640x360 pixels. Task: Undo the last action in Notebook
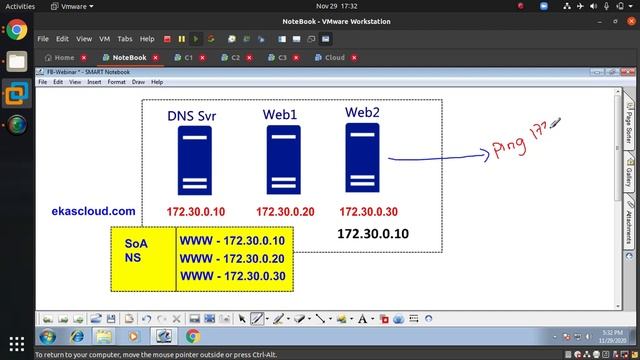147,319
